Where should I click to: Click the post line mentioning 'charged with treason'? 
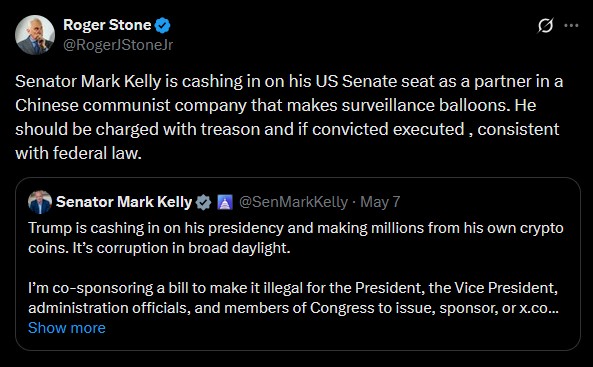click(x=287, y=129)
